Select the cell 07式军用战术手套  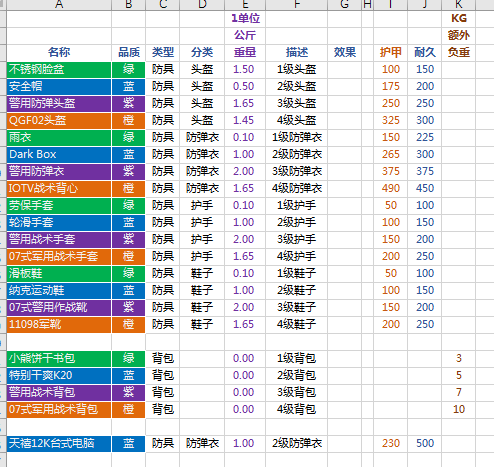coord(59,257)
